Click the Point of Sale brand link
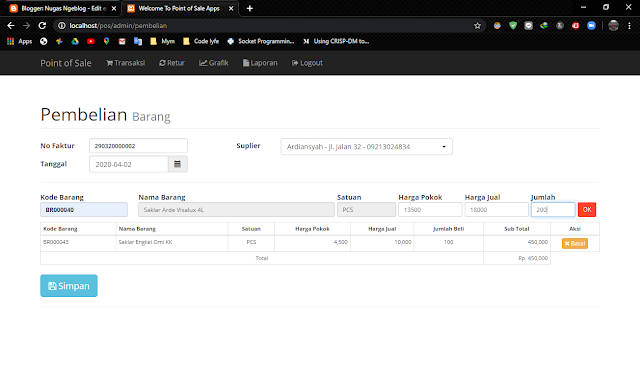Screen dimensions: 640x377 pos(66,63)
